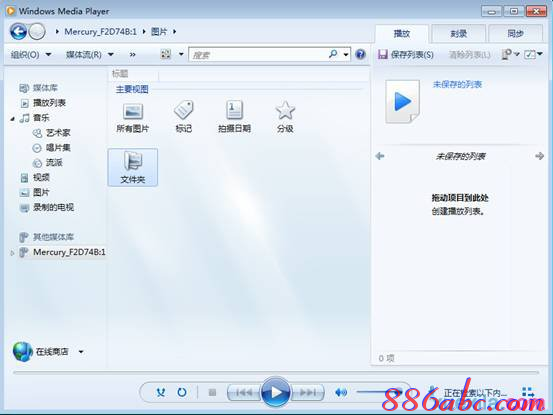The width and height of the screenshot is (553, 415).
Task: Go back with the blue back arrow
Action: tap(18, 32)
